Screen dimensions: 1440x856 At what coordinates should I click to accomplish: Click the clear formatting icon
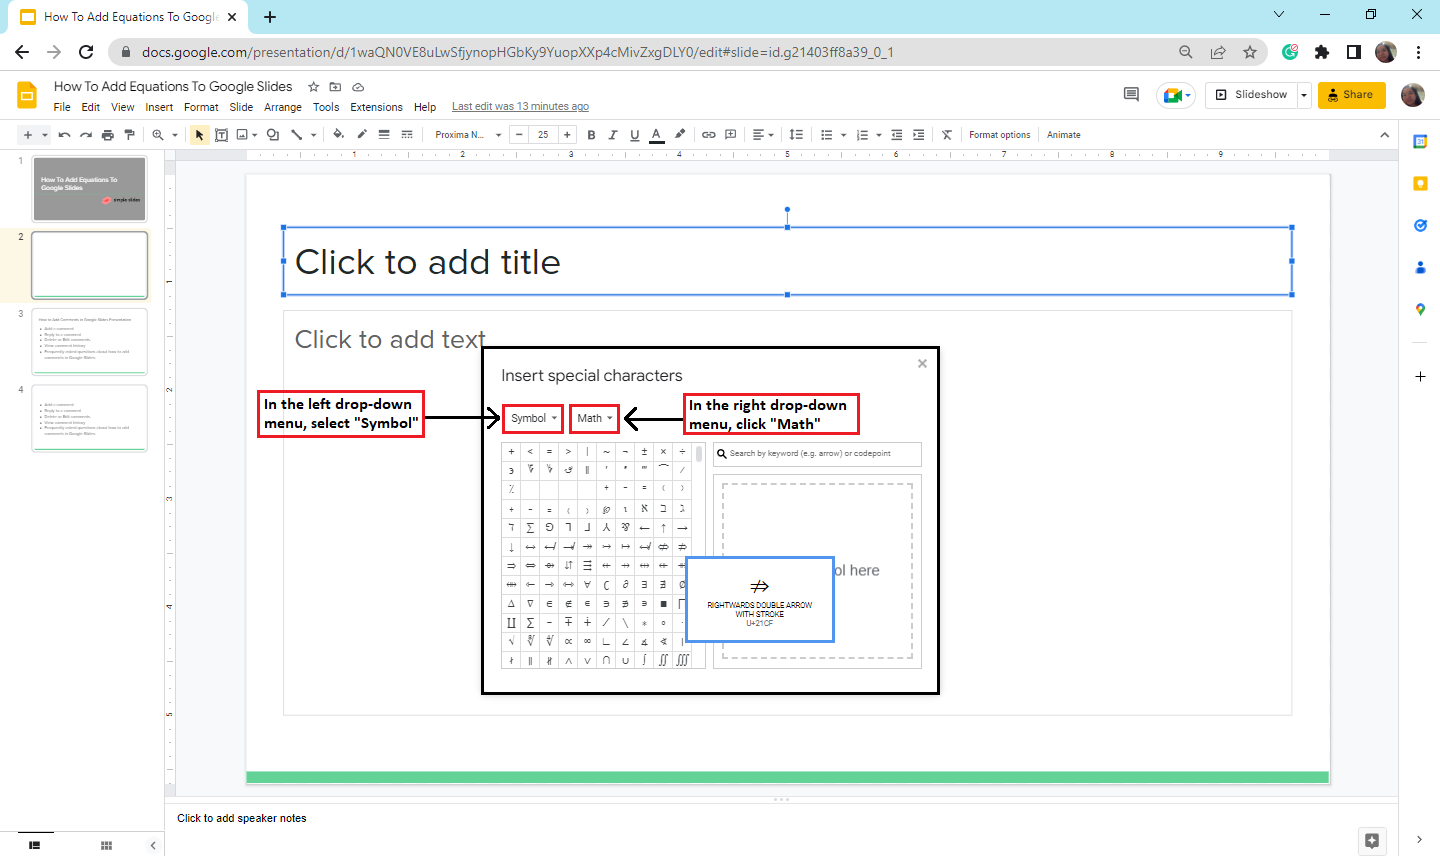(946, 135)
